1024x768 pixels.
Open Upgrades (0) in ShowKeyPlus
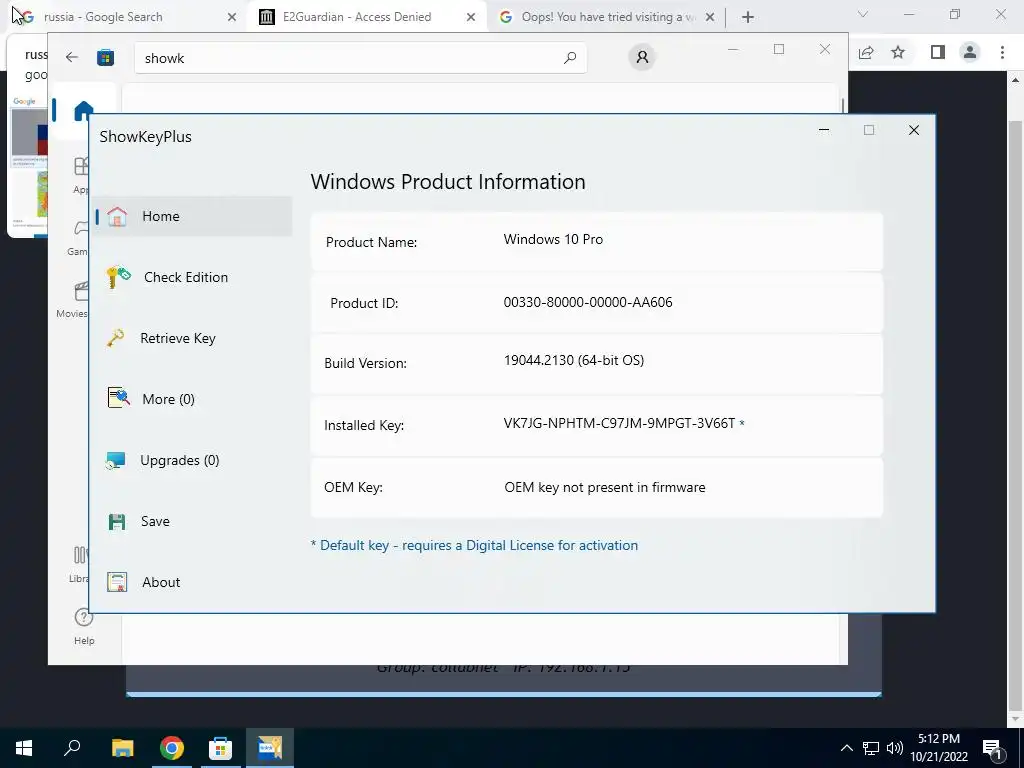(180, 460)
